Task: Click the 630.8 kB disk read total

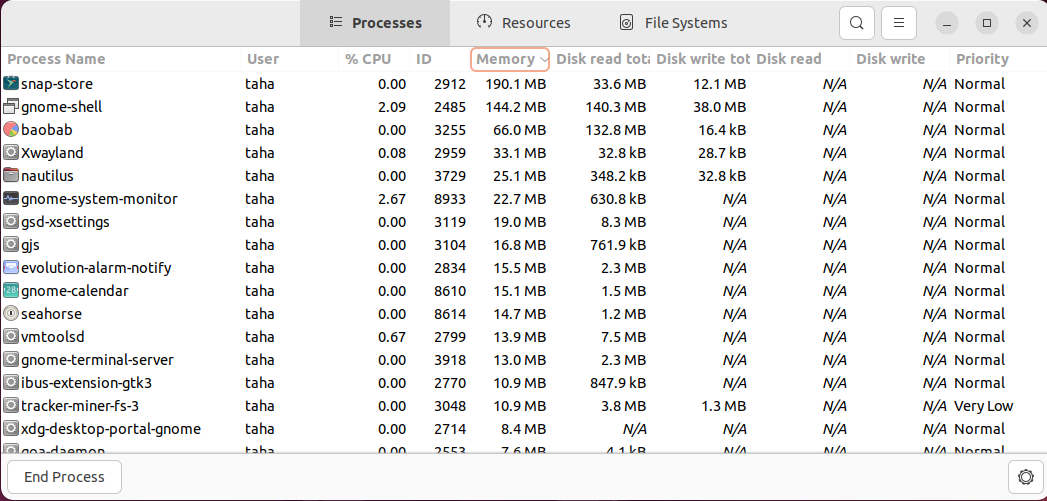Action: (x=618, y=199)
